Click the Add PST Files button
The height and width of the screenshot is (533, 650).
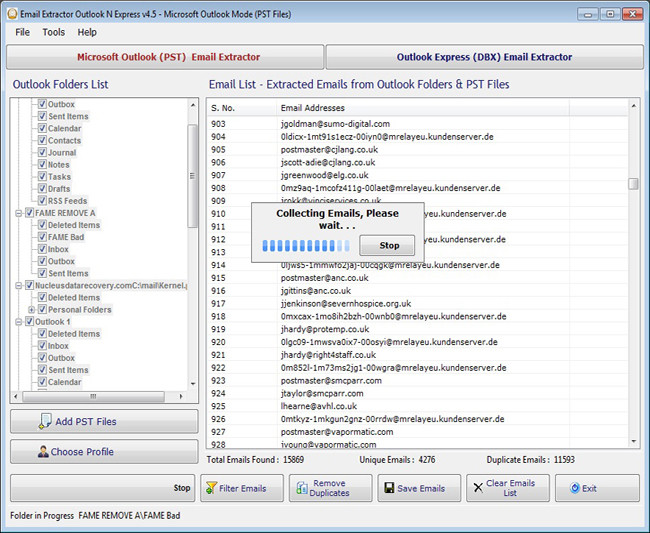[x=104, y=422]
